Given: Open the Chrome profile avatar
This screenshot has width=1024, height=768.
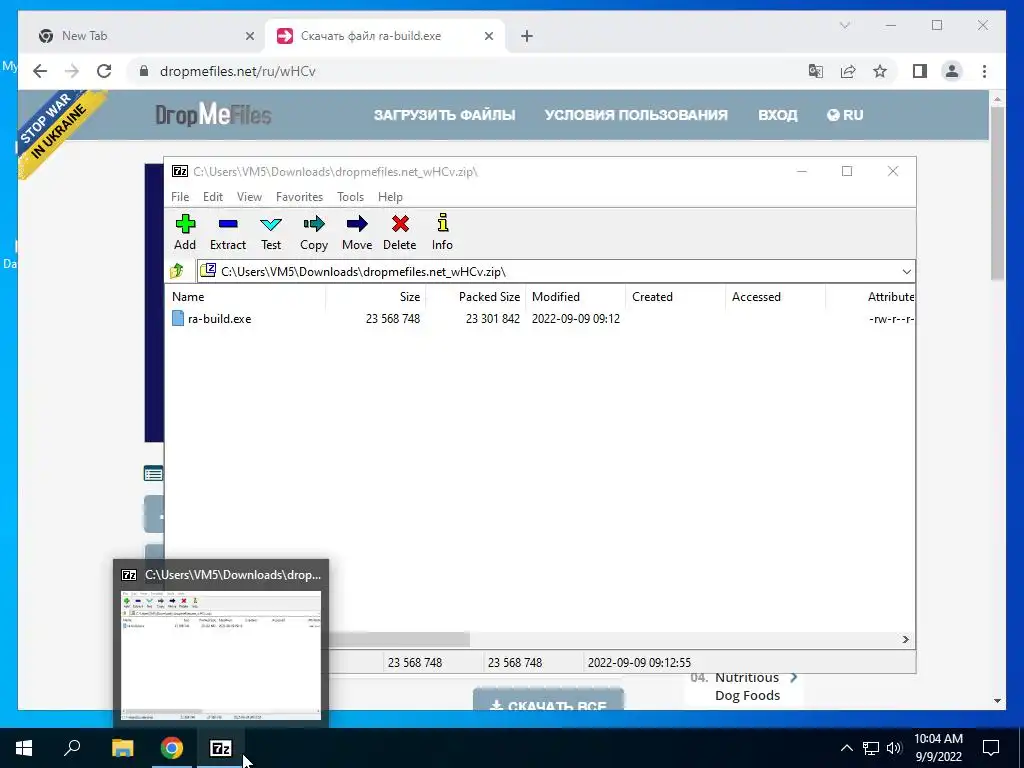Looking at the screenshot, I should click(x=952, y=71).
